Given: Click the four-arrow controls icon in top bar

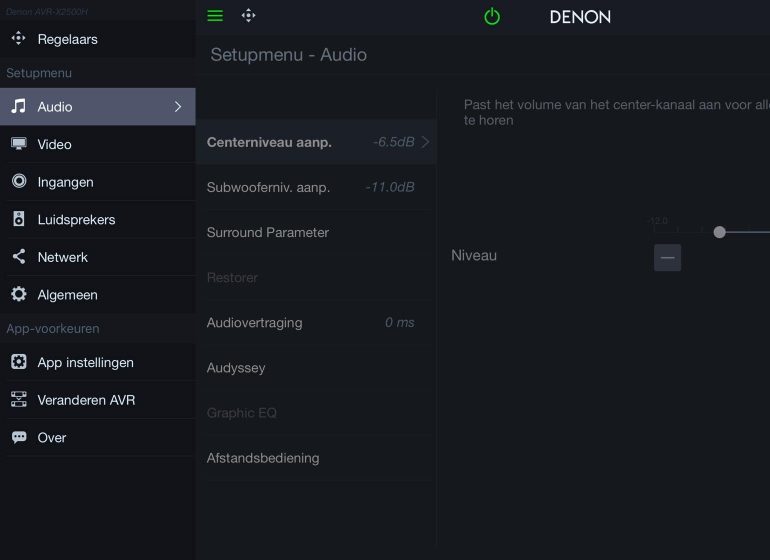Looking at the screenshot, I should tap(249, 16).
